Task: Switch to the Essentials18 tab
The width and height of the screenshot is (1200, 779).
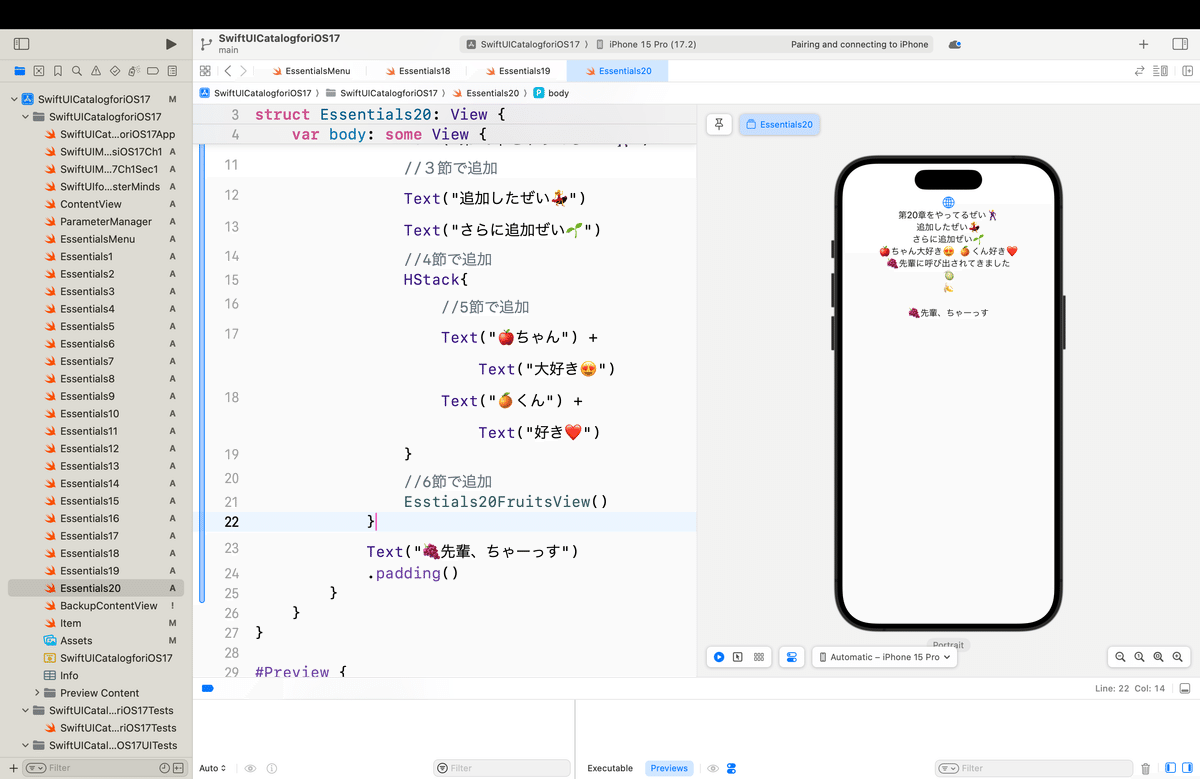Action: point(416,71)
